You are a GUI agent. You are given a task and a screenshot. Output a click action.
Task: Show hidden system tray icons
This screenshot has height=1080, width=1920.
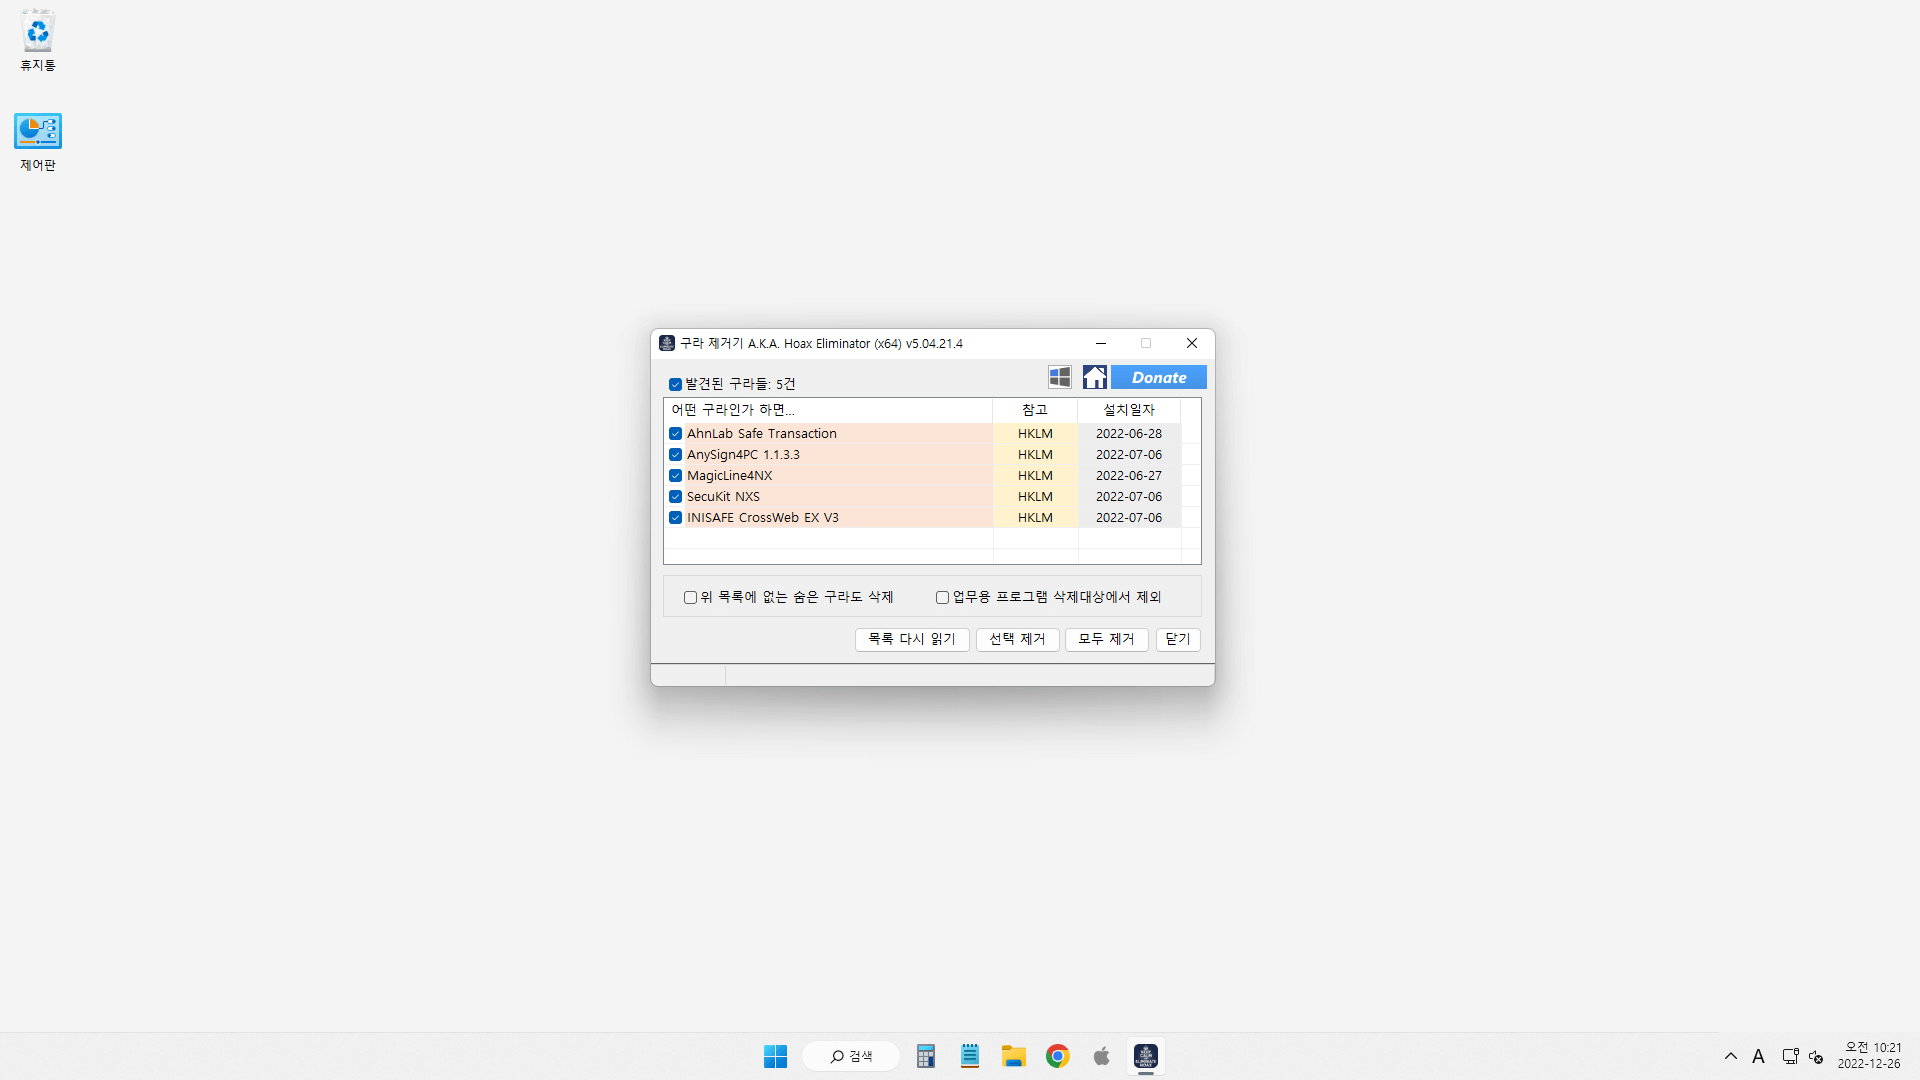(1731, 1056)
